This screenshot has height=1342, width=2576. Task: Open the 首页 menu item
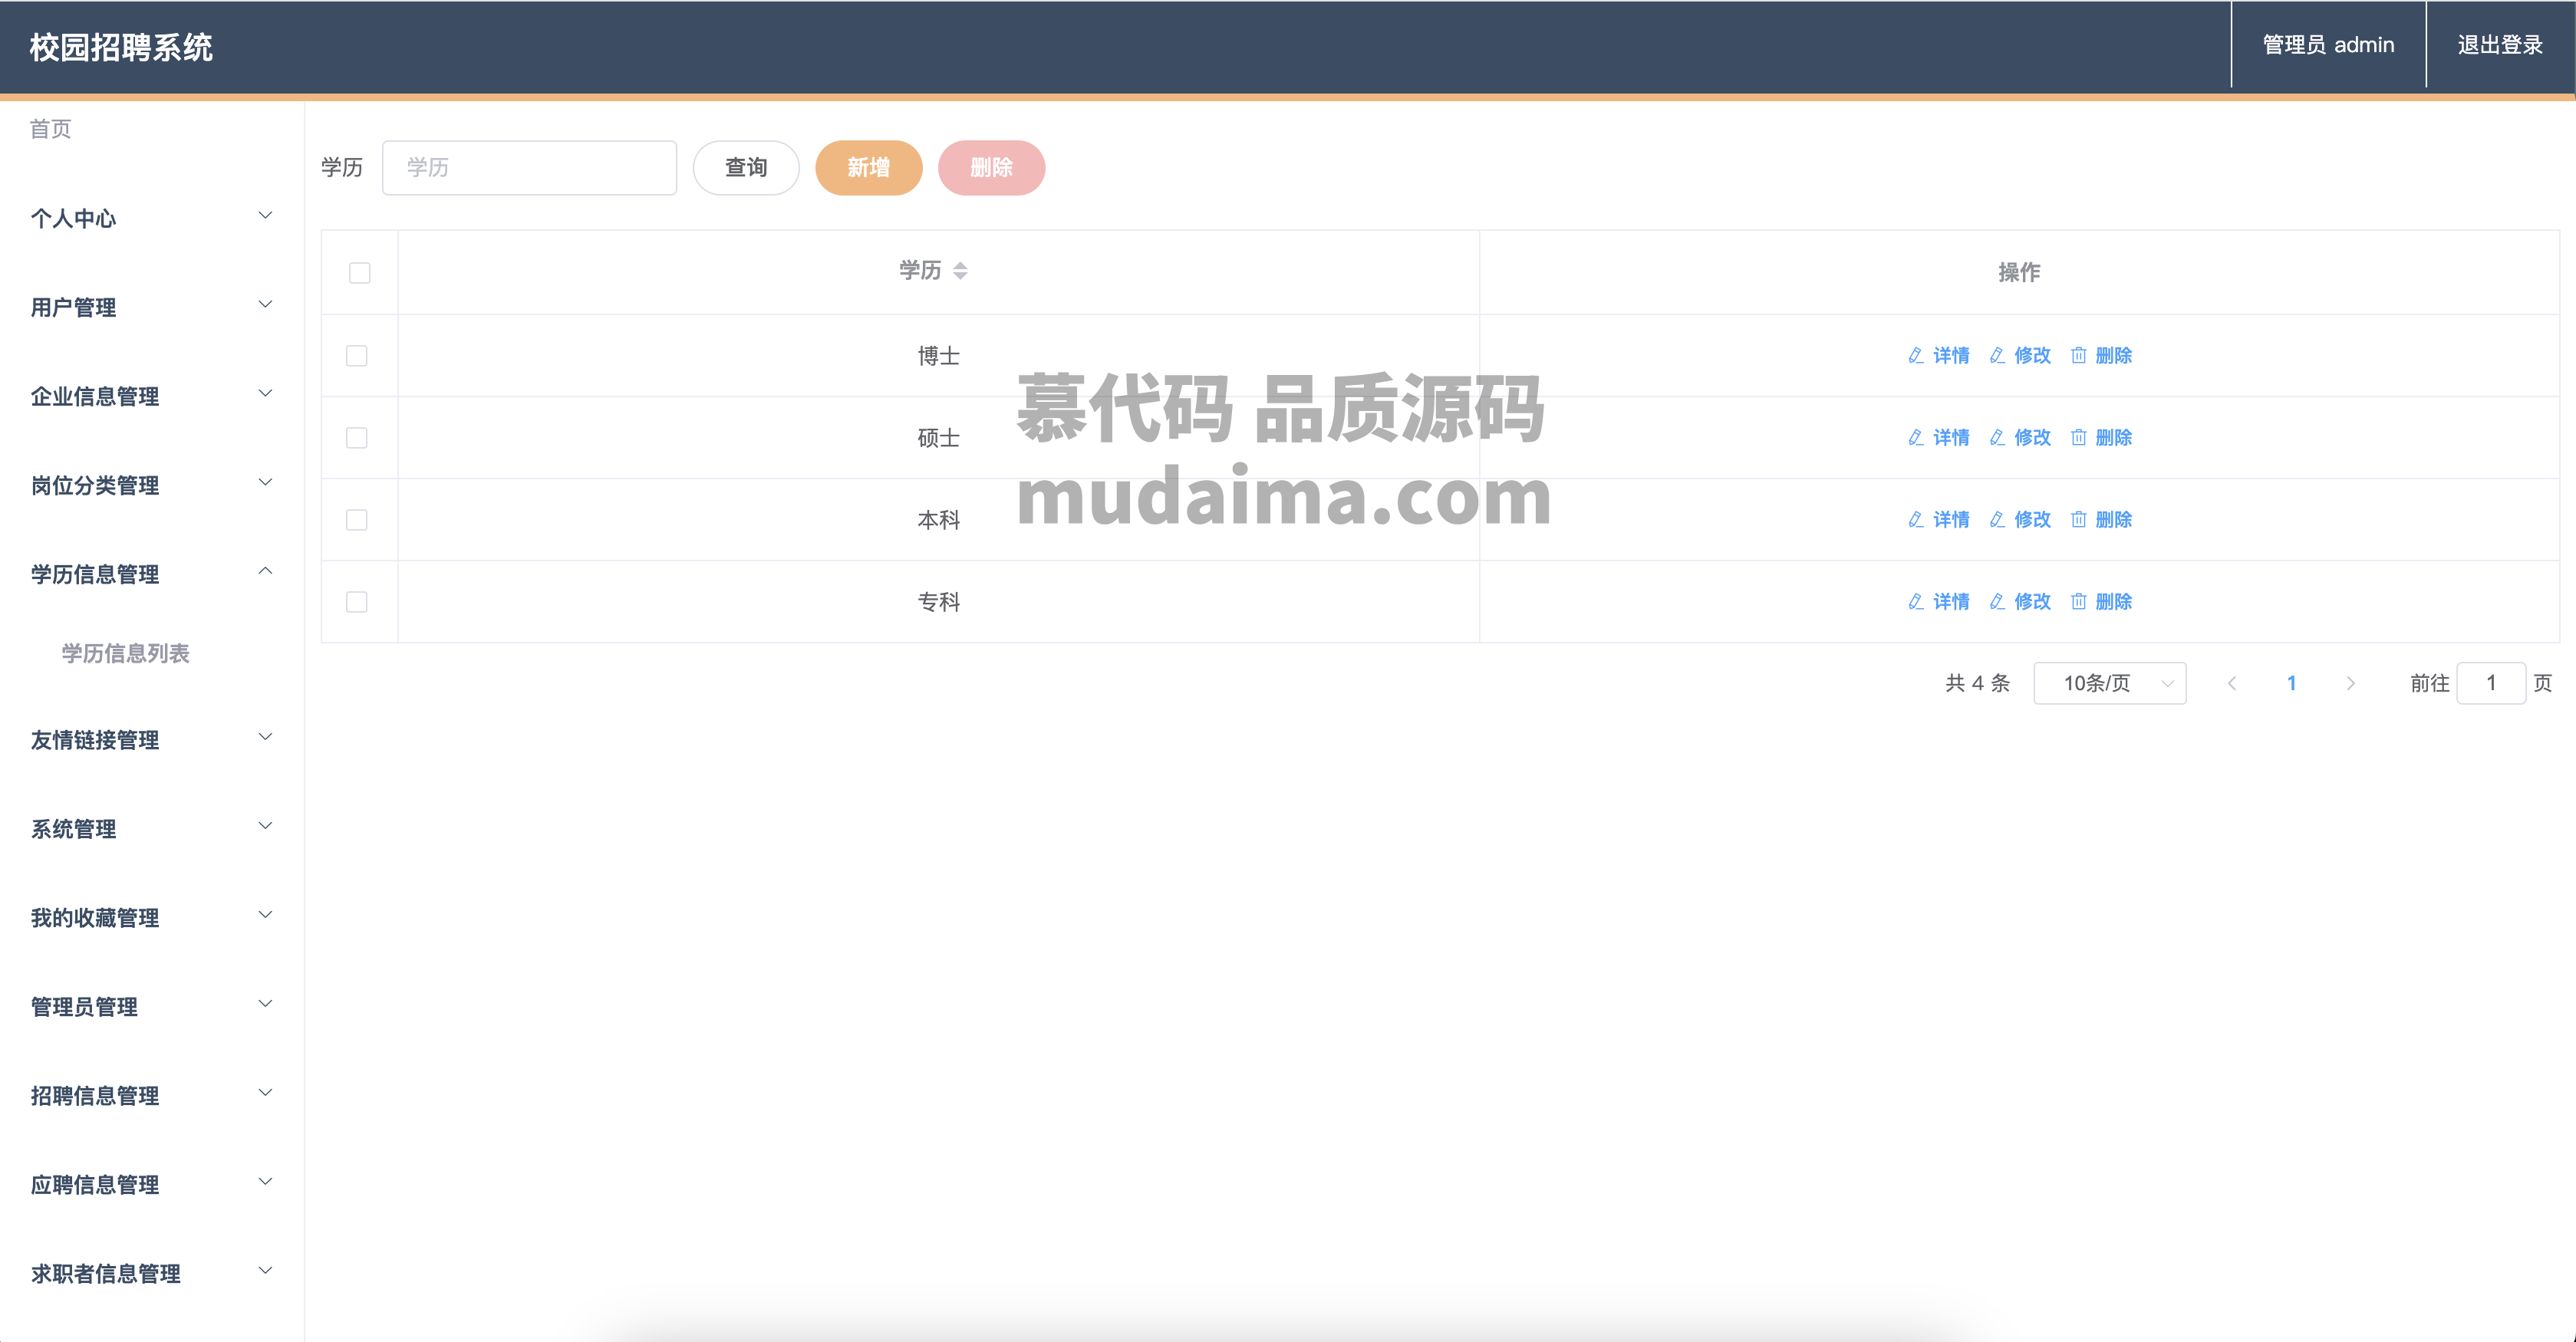51,129
